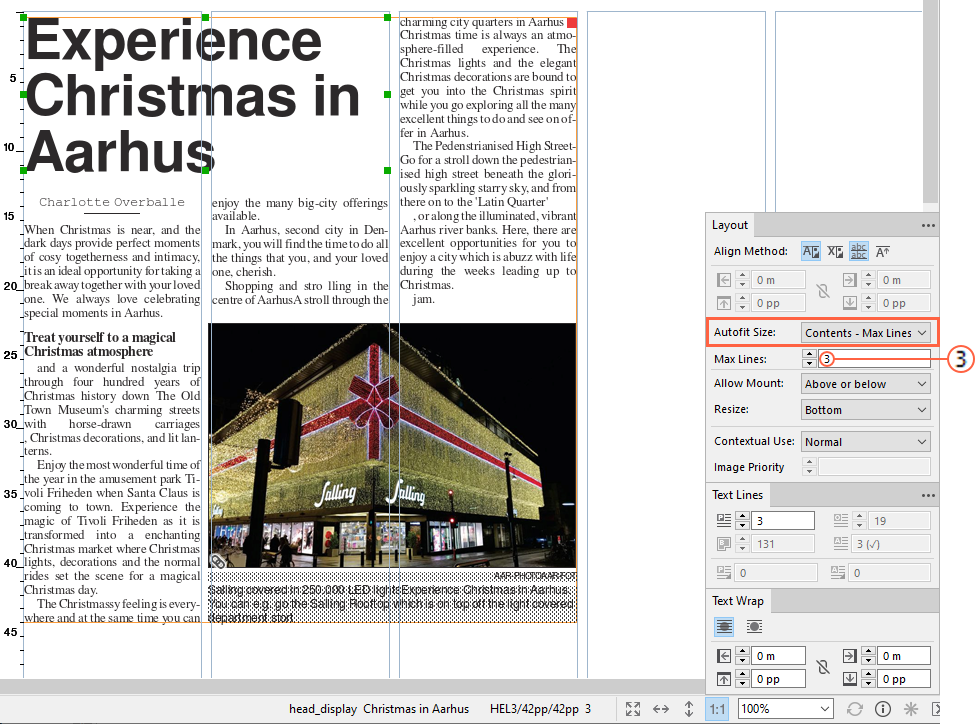Click the fit width horizontal arrows icon
Image resolution: width=975 pixels, height=724 pixels.
[661, 709]
